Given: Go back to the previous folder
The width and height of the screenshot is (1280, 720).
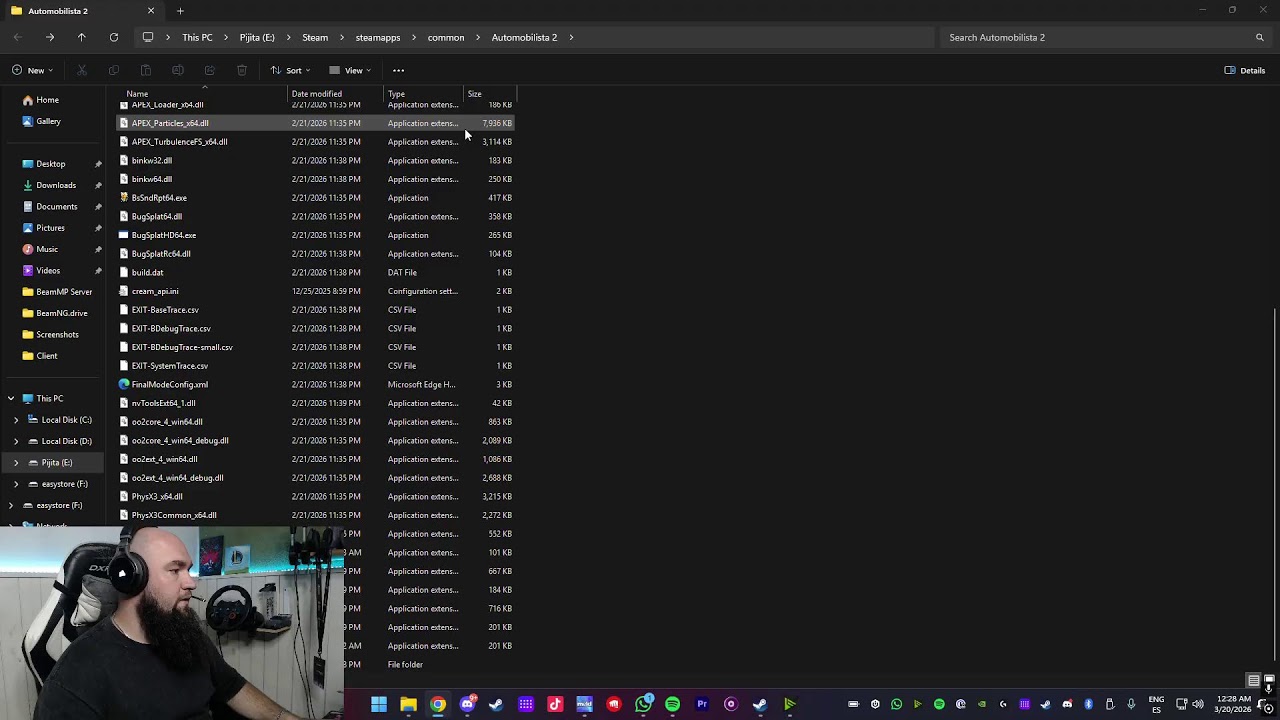Looking at the screenshot, I should (x=18, y=37).
